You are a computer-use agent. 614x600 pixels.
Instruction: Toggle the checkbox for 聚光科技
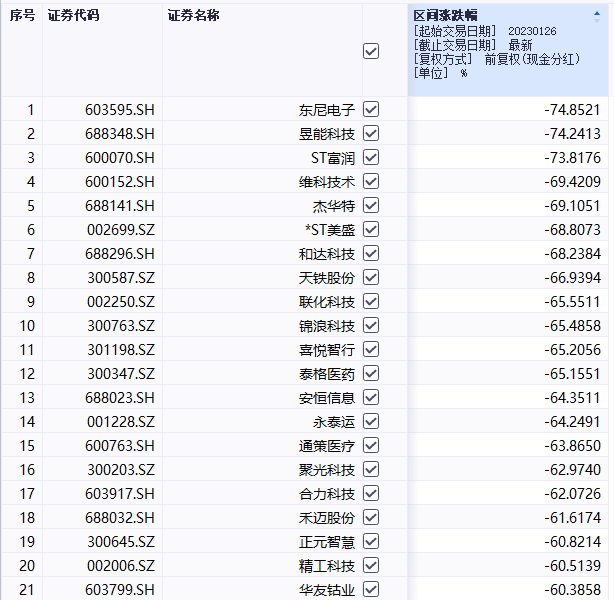point(371,469)
